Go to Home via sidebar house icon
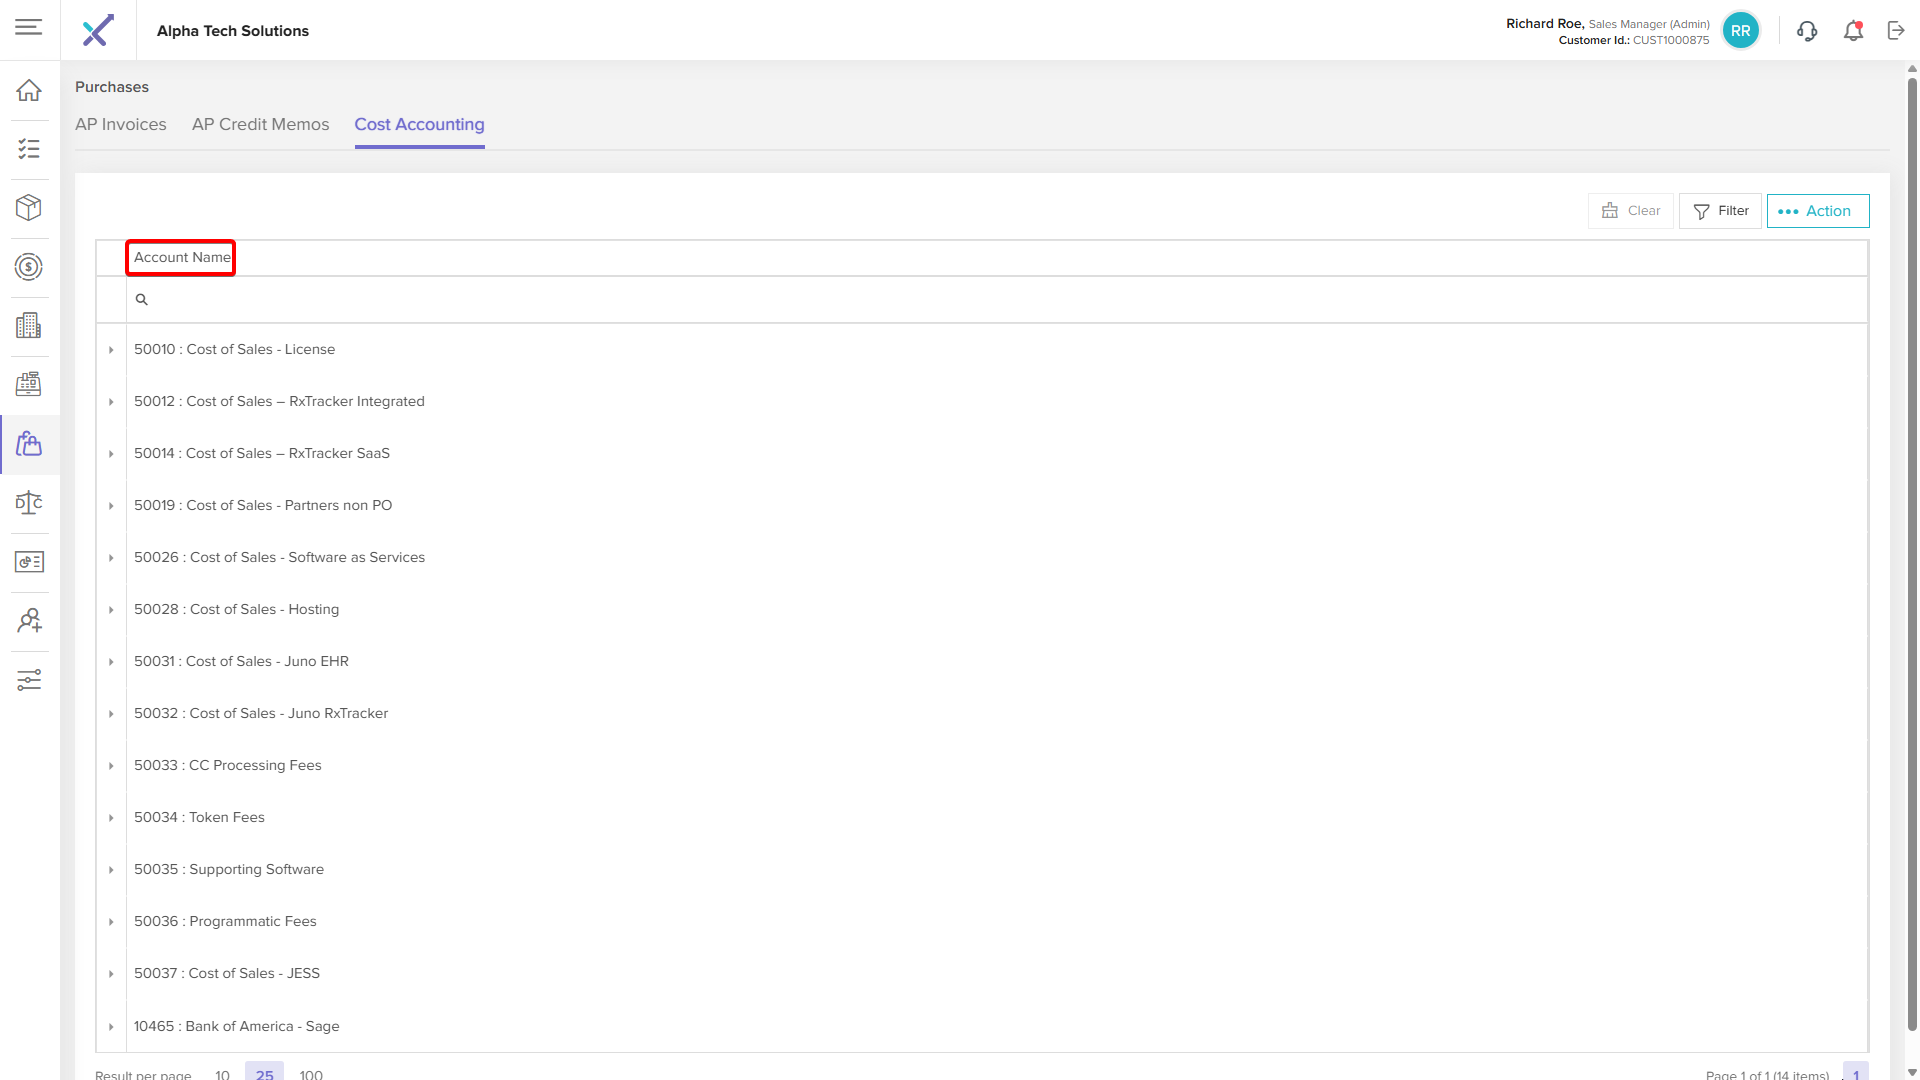 tap(29, 91)
